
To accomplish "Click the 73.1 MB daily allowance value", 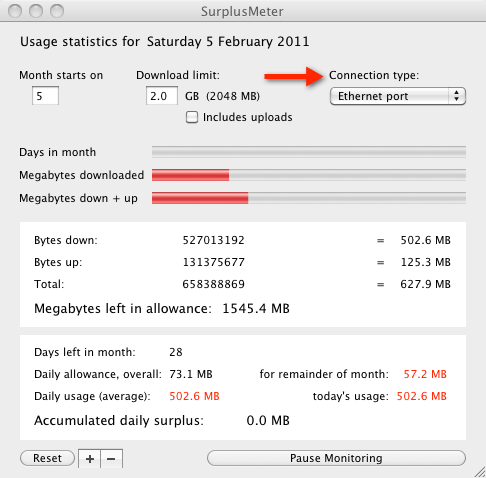I will click(x=191, y=374).
